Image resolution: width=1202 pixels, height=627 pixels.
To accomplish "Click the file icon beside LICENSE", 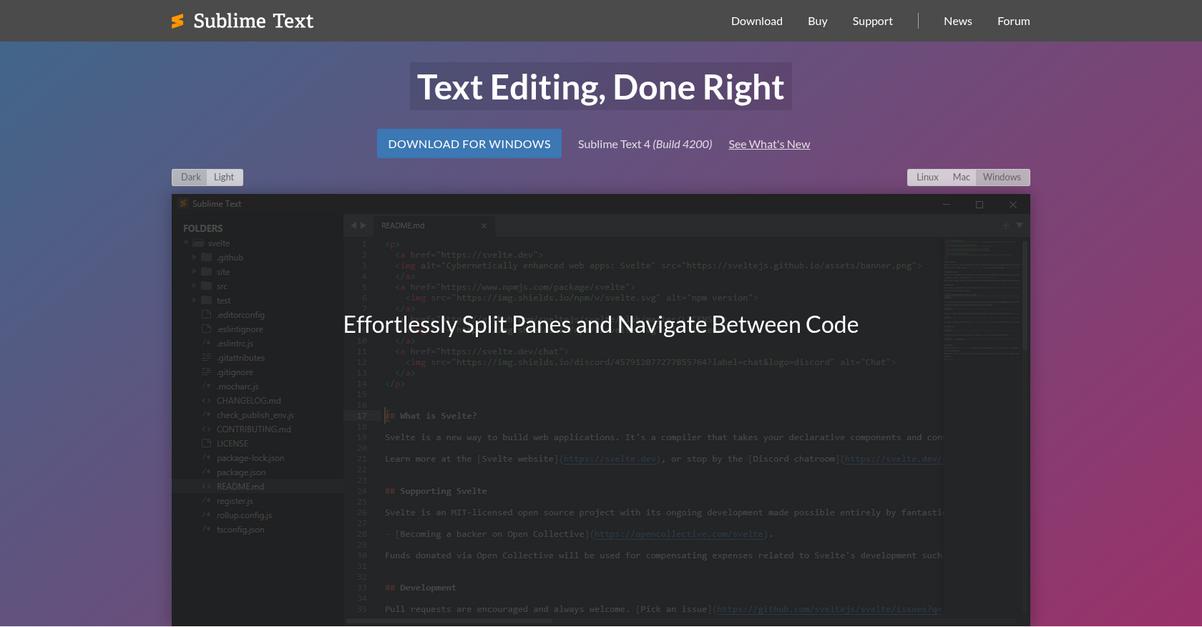I will (207, 444).
